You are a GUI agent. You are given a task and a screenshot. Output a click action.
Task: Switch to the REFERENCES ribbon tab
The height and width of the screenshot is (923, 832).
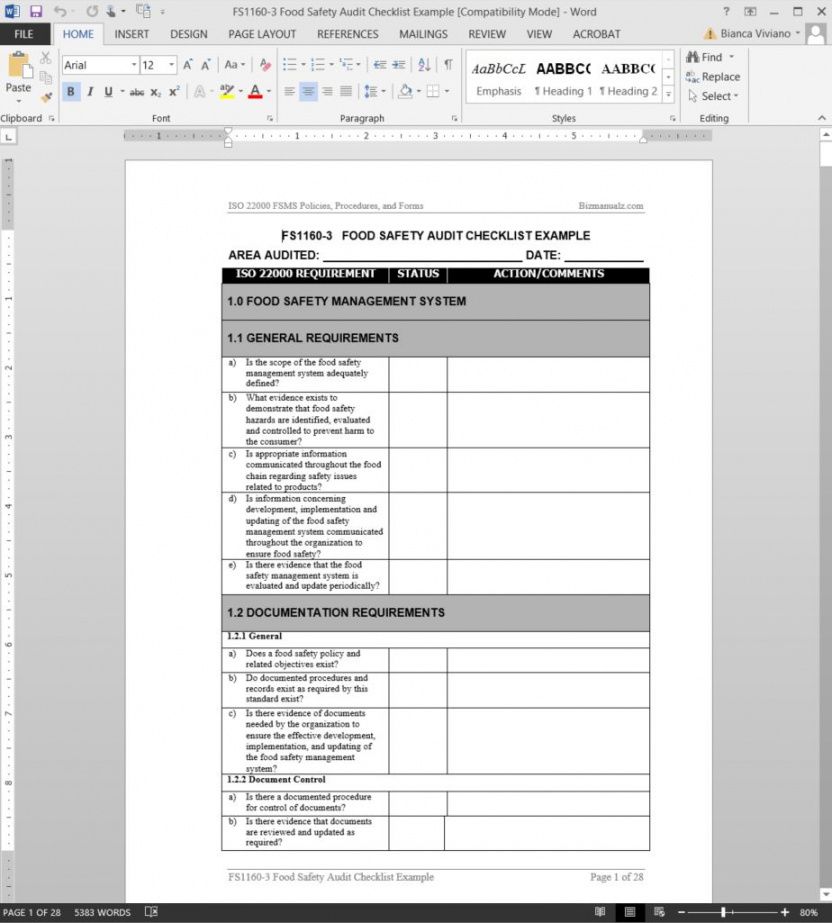(x=348, y=33)
